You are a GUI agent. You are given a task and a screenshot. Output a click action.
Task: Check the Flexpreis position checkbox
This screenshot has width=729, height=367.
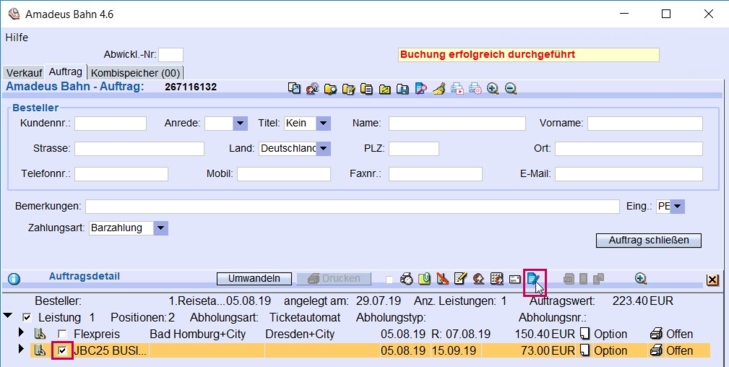coord(62,334)
